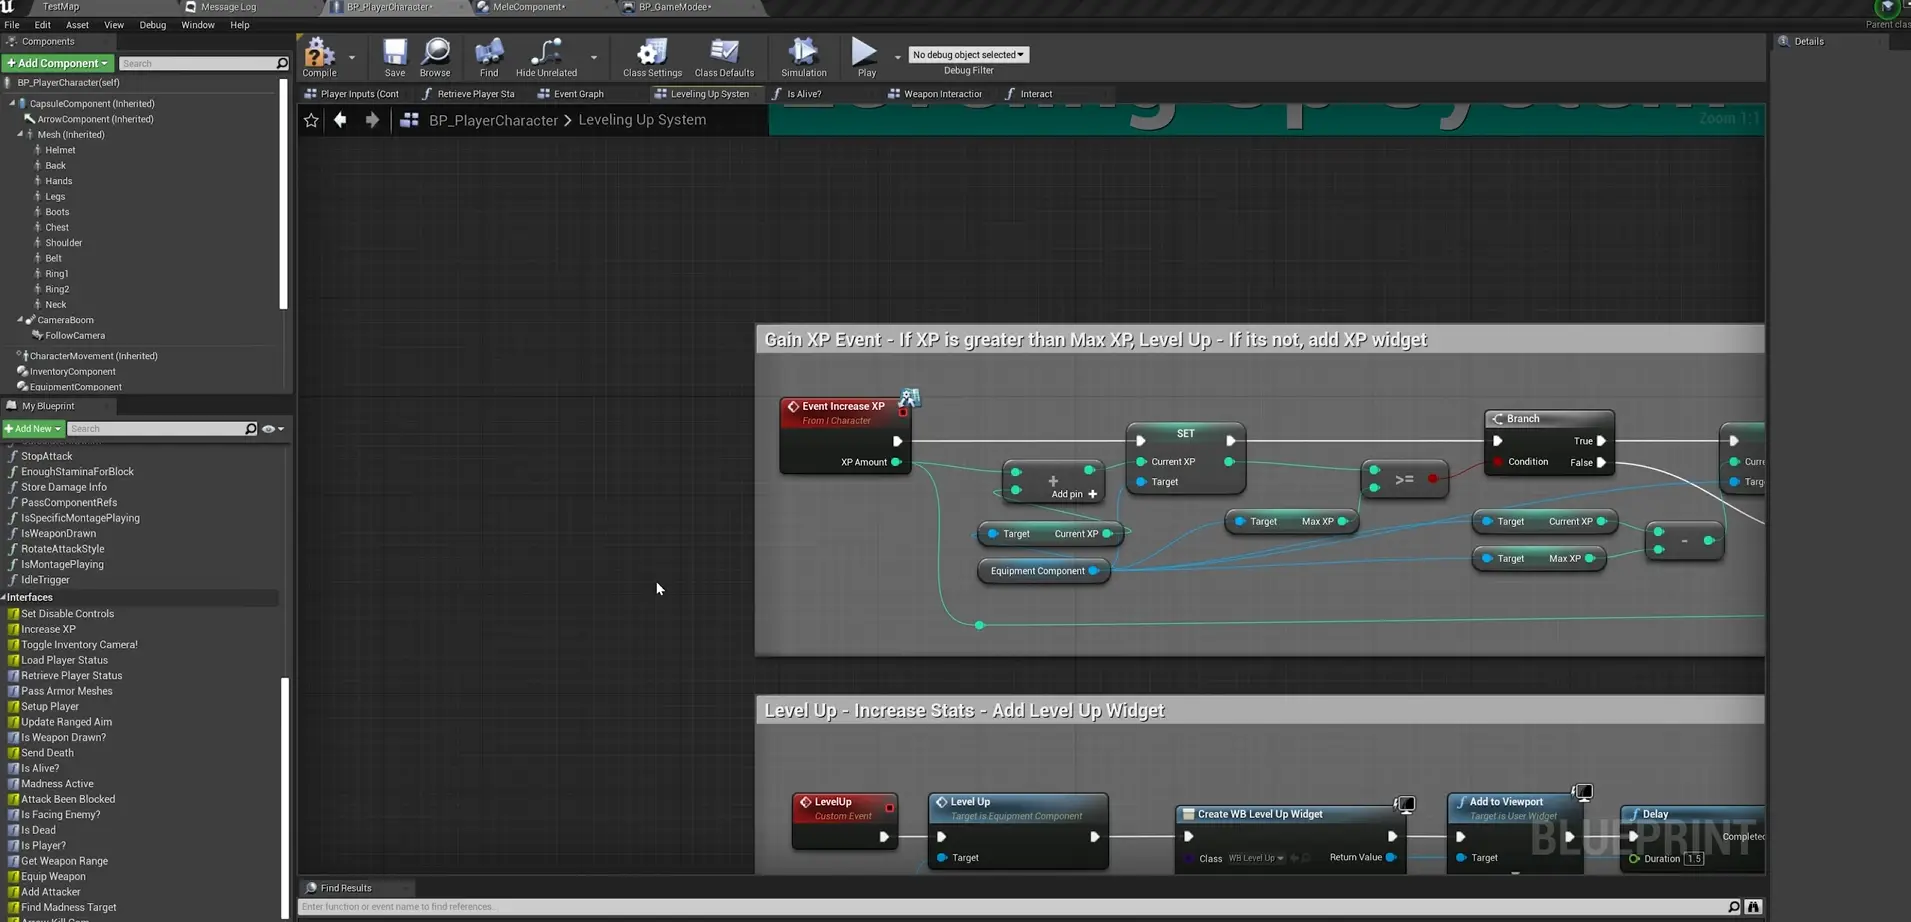Open the Add Component dropdown
This screenshot has width=1911, height=922.
(57, 63)
